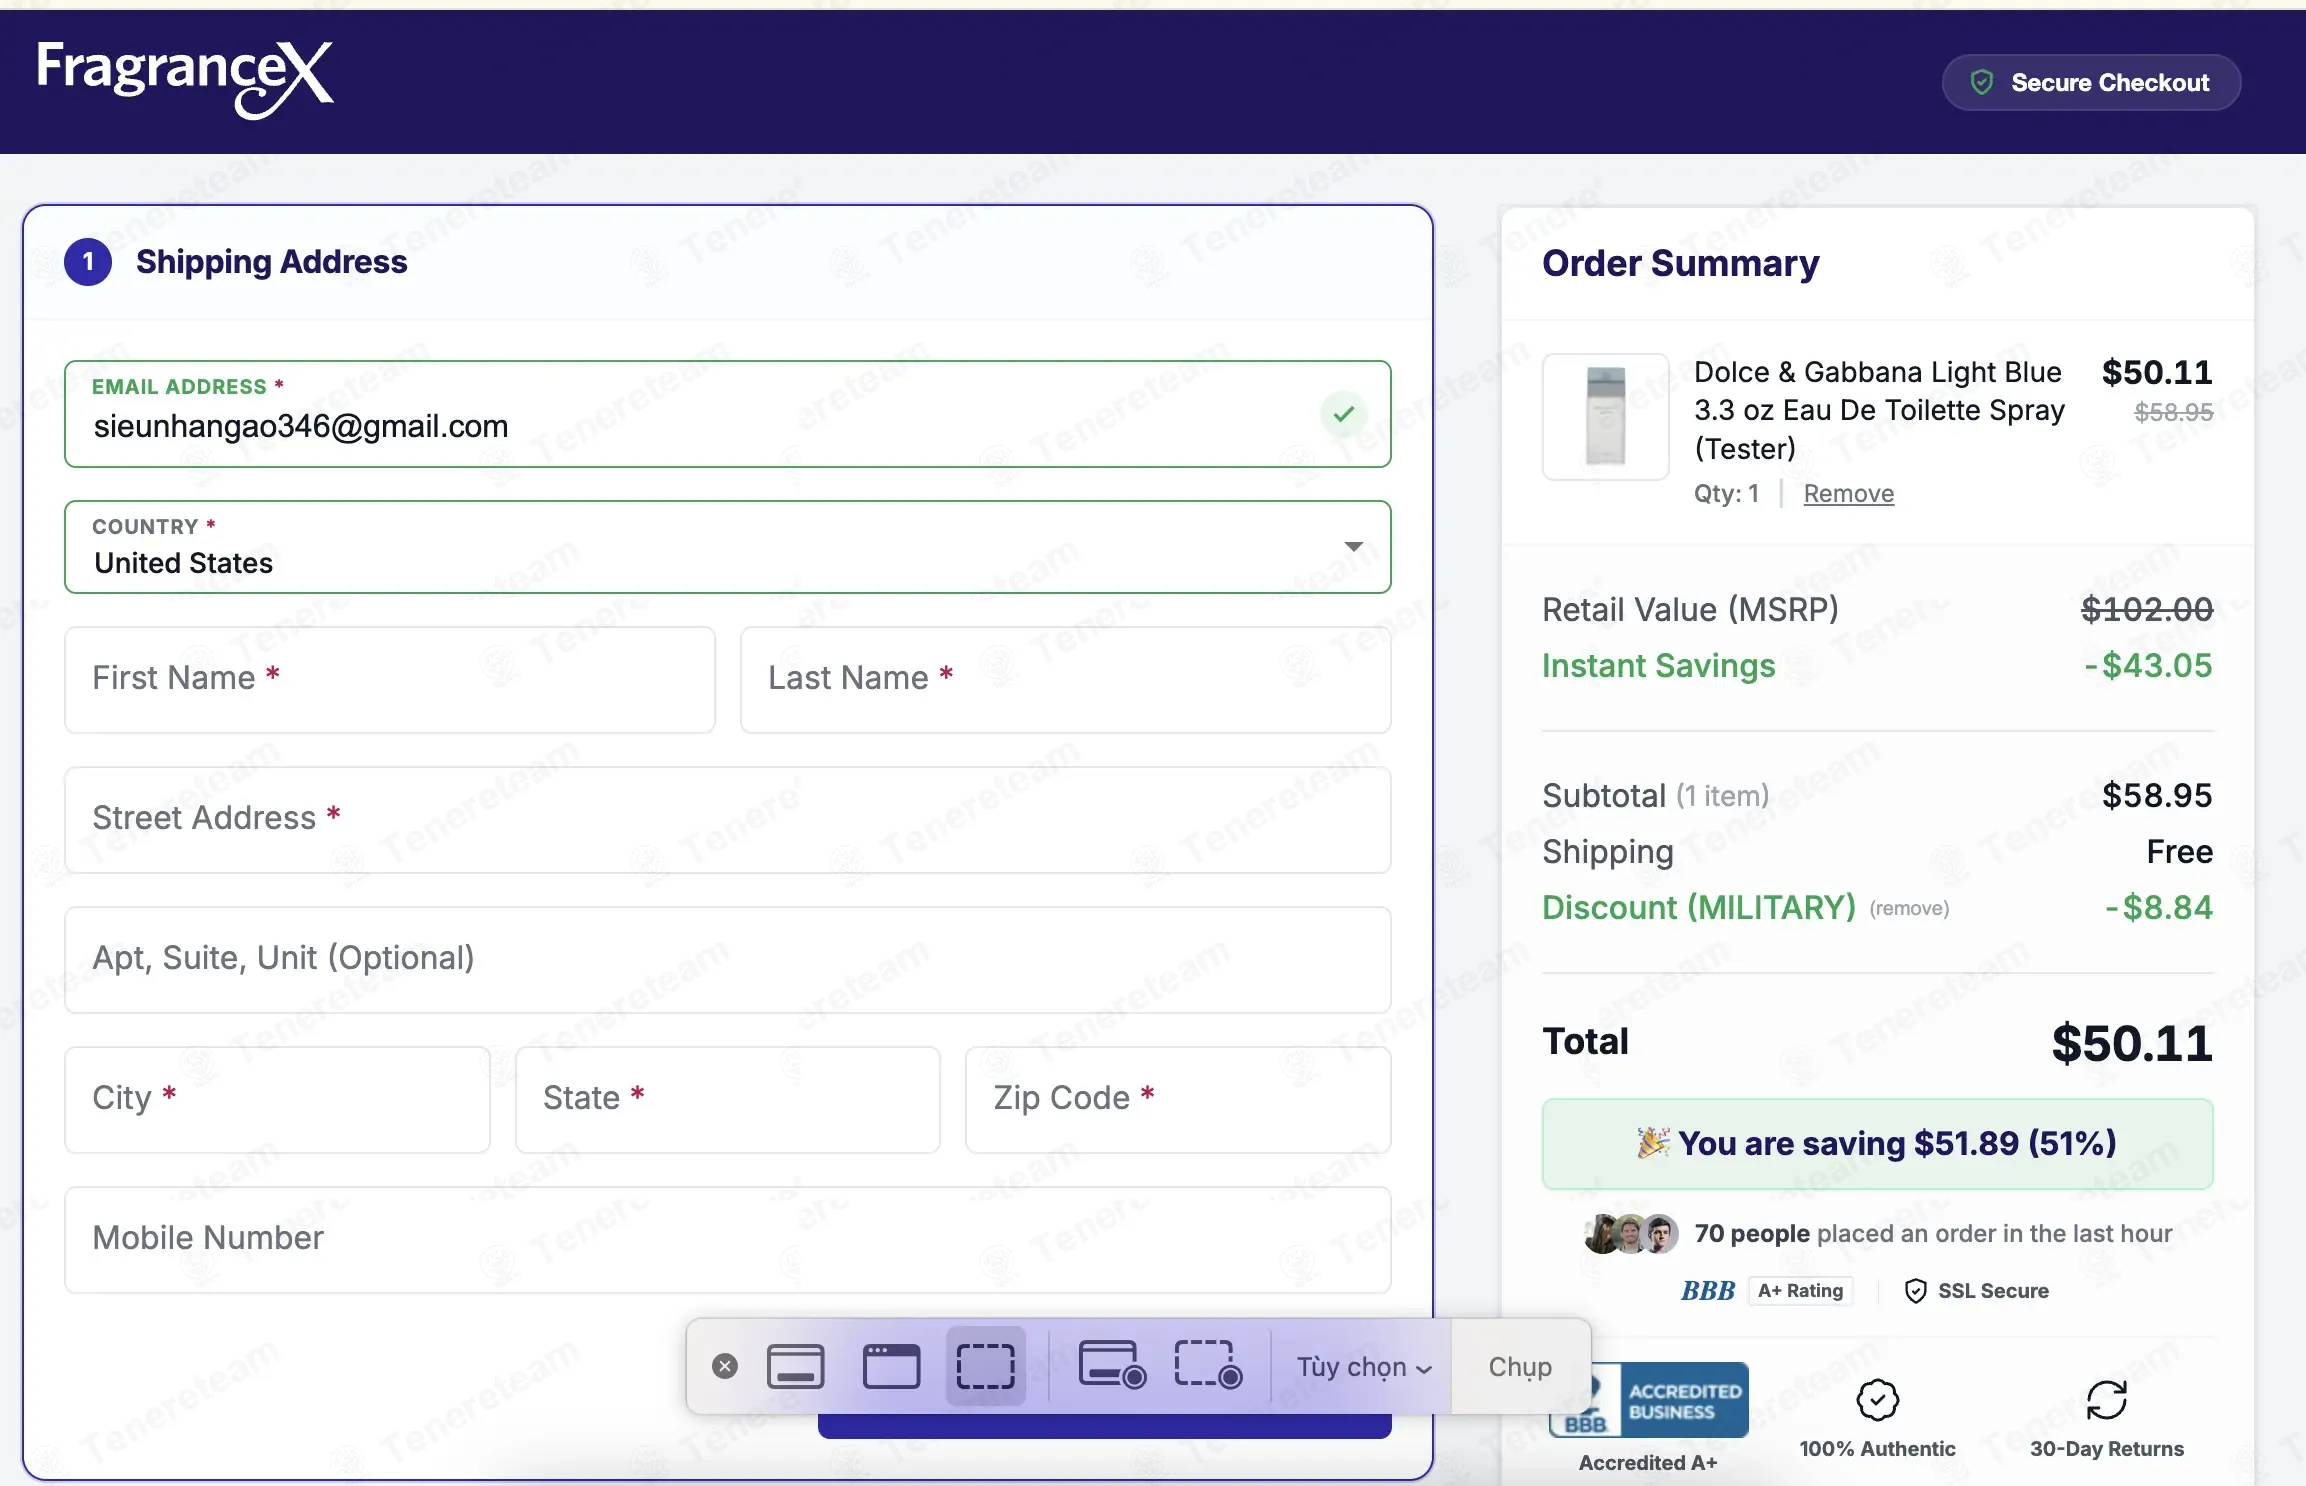Click the SSL Secure shield icon
Viewport: 2306px width, 1486px height.
coord(1915,1291)
